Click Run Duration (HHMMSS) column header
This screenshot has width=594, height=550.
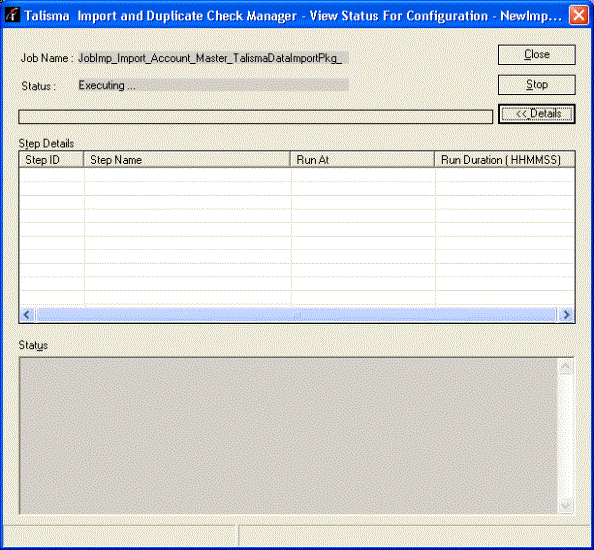point(505,160)
